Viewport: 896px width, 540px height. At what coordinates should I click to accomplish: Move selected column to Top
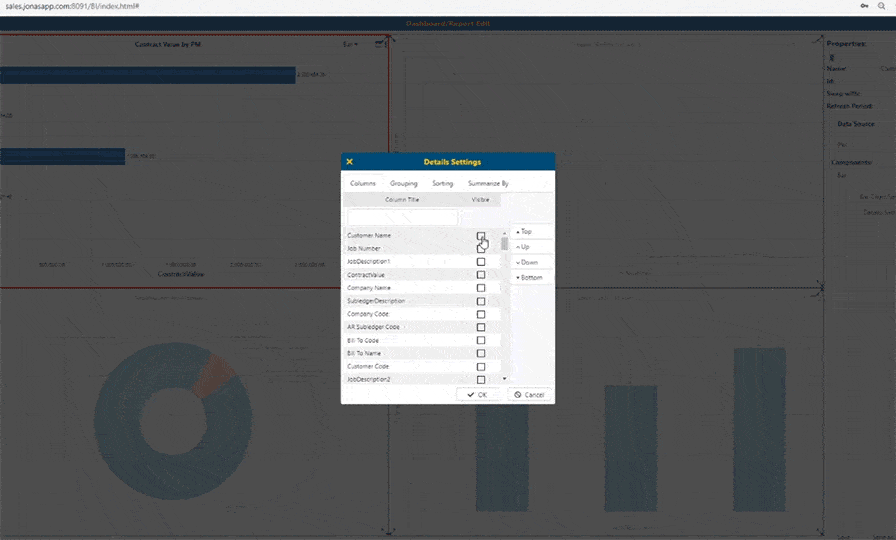click(x=531, y=231)
